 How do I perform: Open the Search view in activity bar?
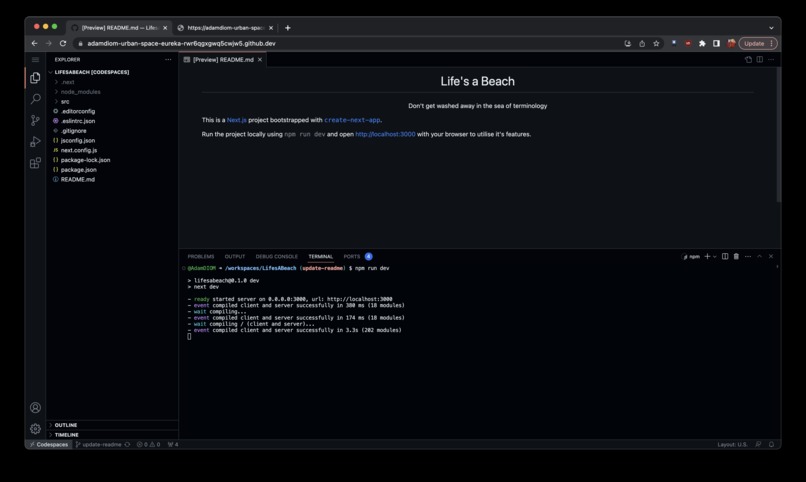[x=35, y=99]
